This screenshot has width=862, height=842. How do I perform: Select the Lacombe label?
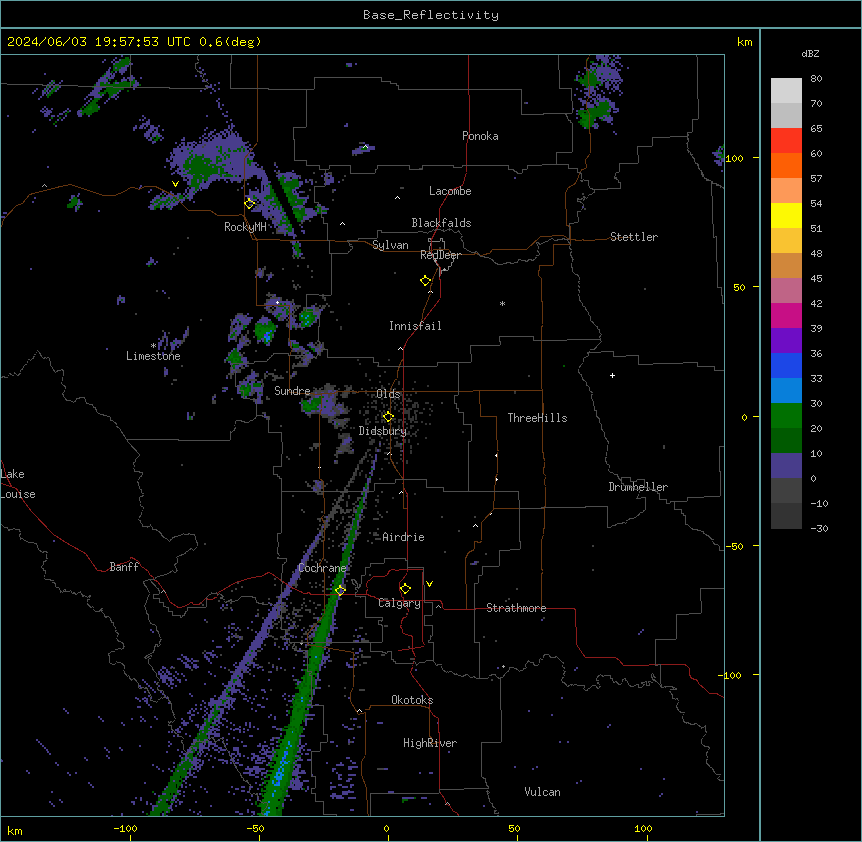(x=450, y=191)
